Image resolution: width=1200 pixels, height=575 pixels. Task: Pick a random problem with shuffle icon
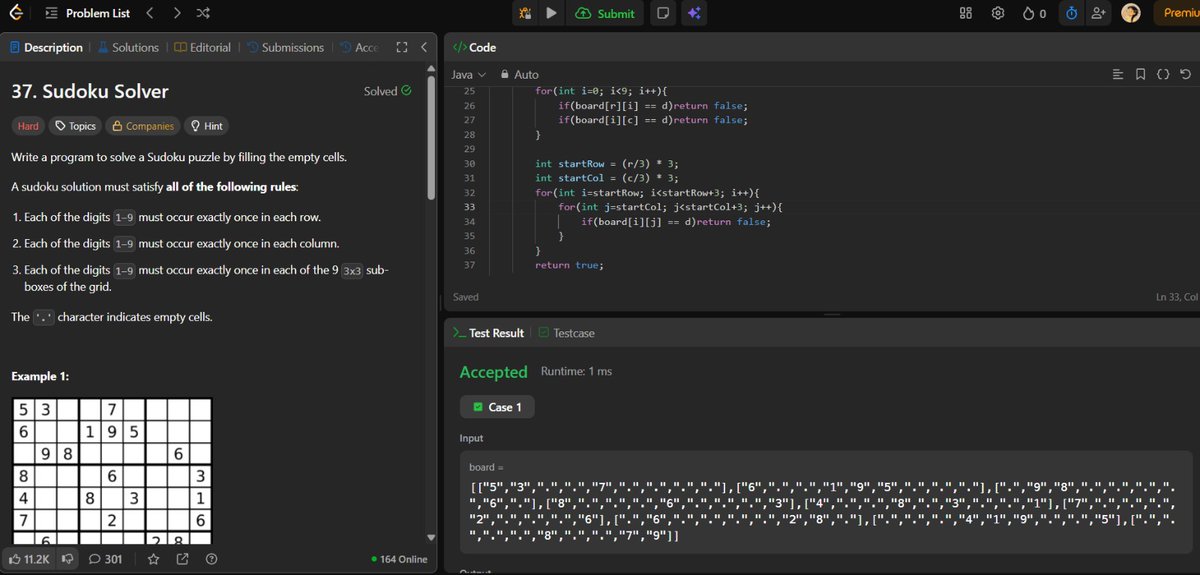[x=203, y=13]
